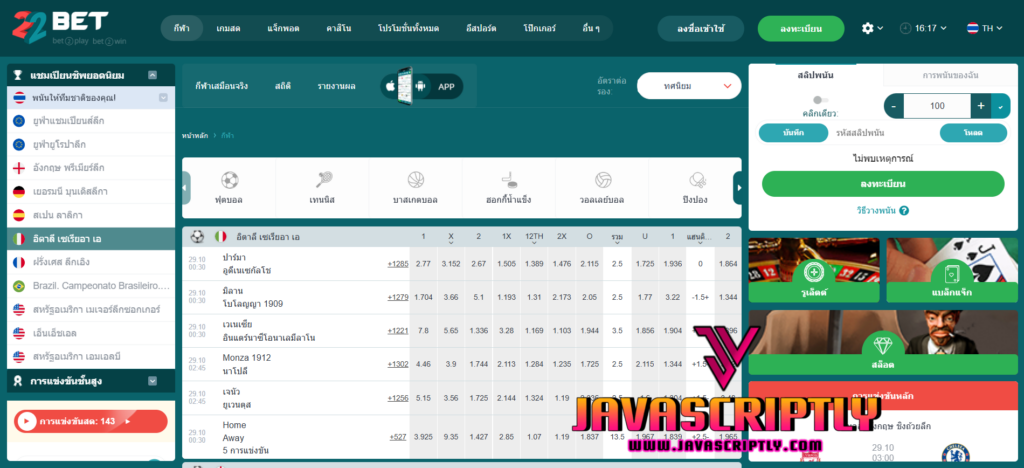Open the slots (สล็อต) casino tile
Viewport: 1024px width, 468px height.
click(x=883, y=342)
